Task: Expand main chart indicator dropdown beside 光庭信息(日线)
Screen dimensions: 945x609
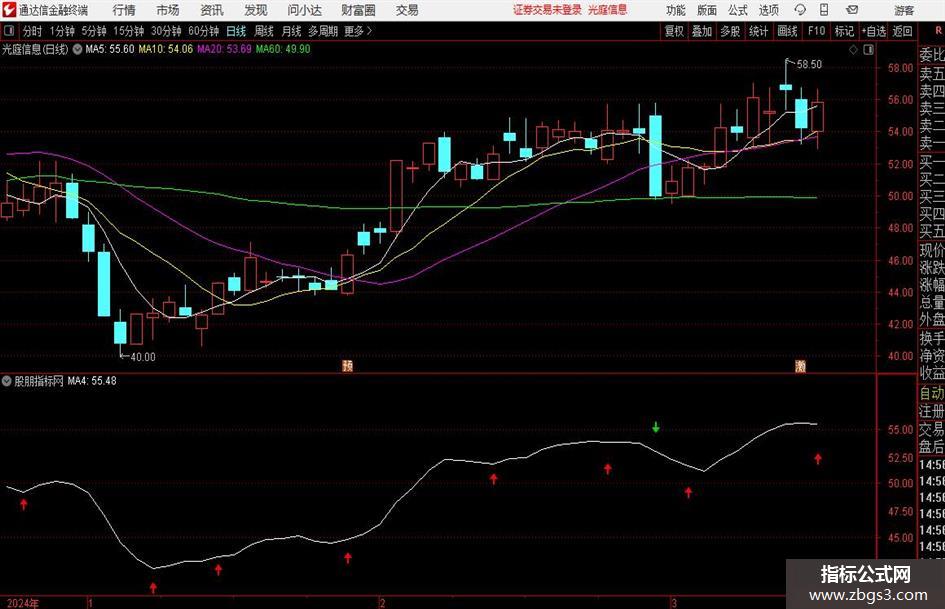Action: (77, 49)
